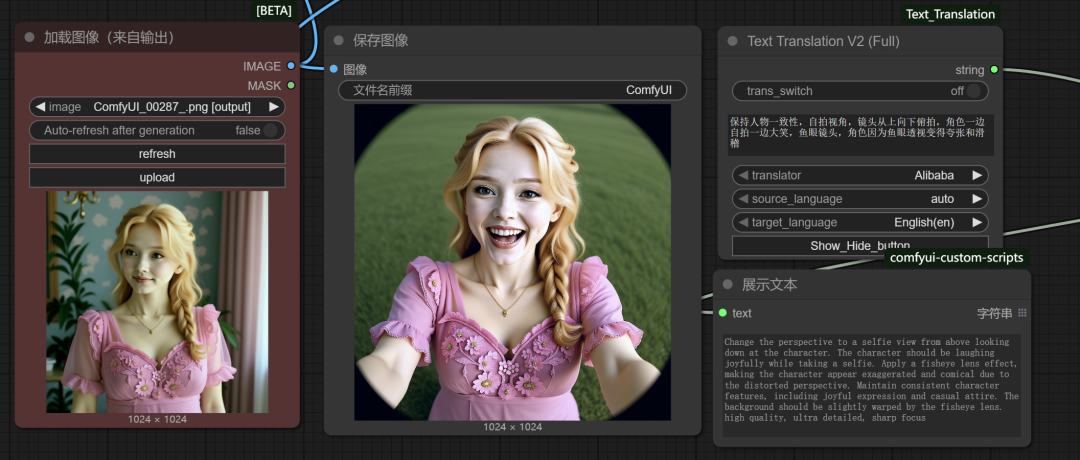
Task: Click the [BETA] badge label
Action: pos(274,11)
